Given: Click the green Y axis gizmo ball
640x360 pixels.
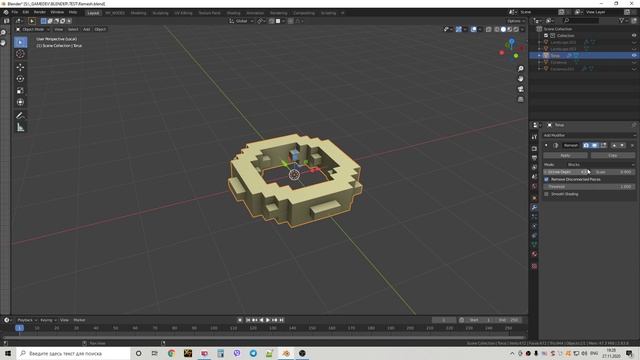Looking at the screenshot, I should (x=516, y=56).
